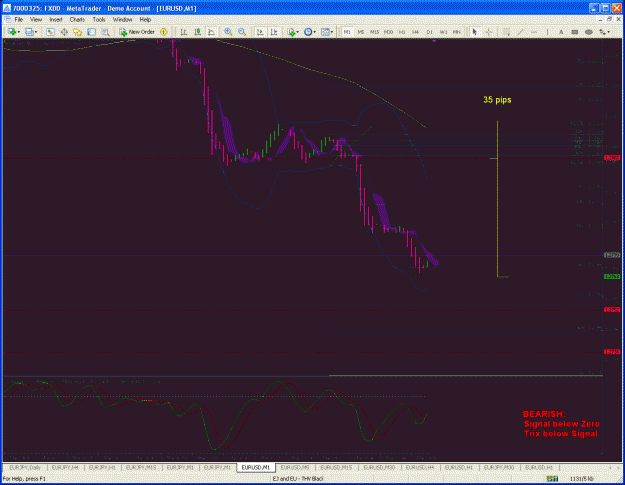
Task: Click the New Order button
Action: (137, 32)
